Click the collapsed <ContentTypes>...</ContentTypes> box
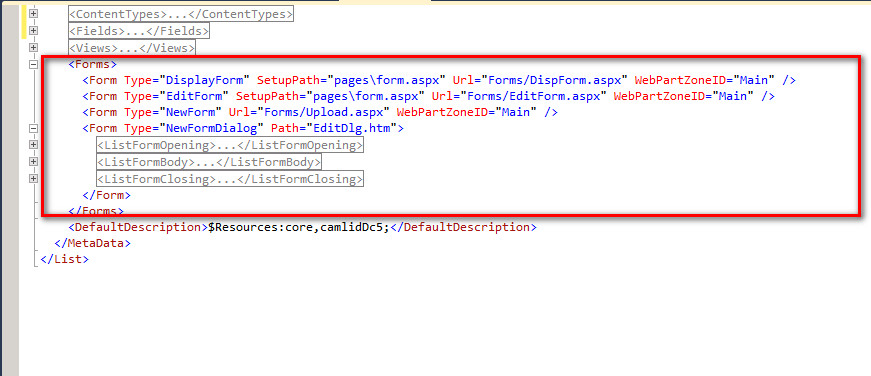This screenshot has height=376, width=871. [x=181, y=13]
